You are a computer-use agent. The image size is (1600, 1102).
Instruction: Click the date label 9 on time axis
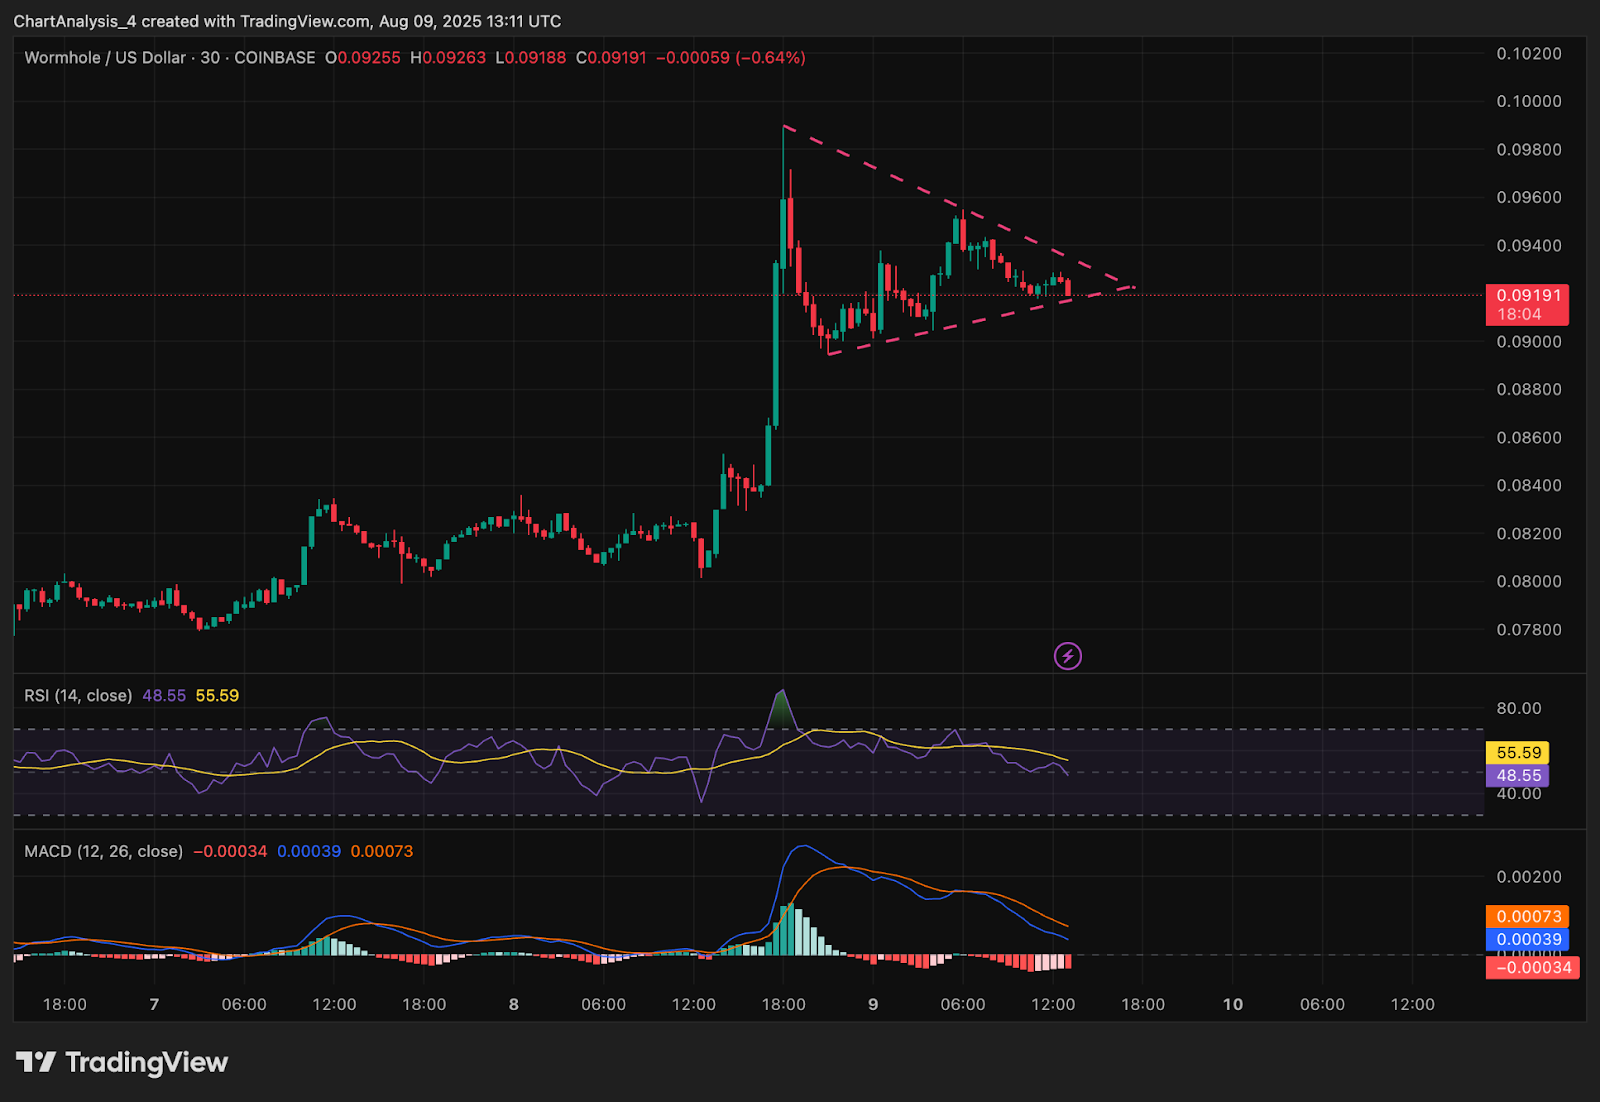(x=873, y=1005)
